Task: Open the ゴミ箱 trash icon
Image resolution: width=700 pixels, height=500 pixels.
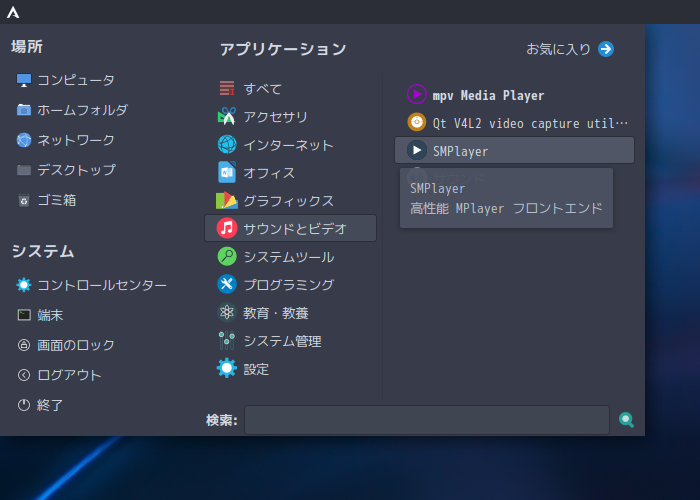Action: pos(24,200)
